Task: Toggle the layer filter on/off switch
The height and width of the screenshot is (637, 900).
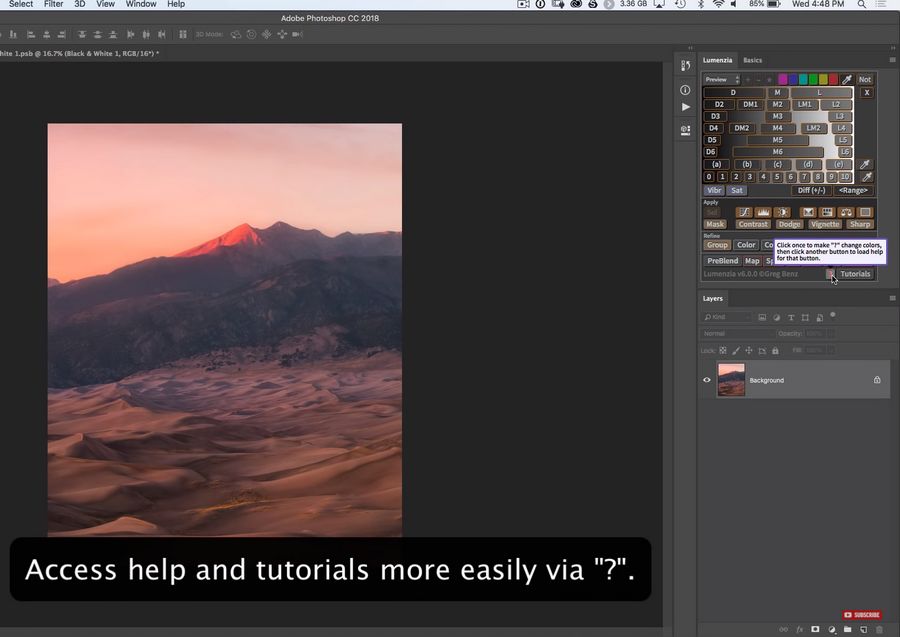Action: click(833, 315)
